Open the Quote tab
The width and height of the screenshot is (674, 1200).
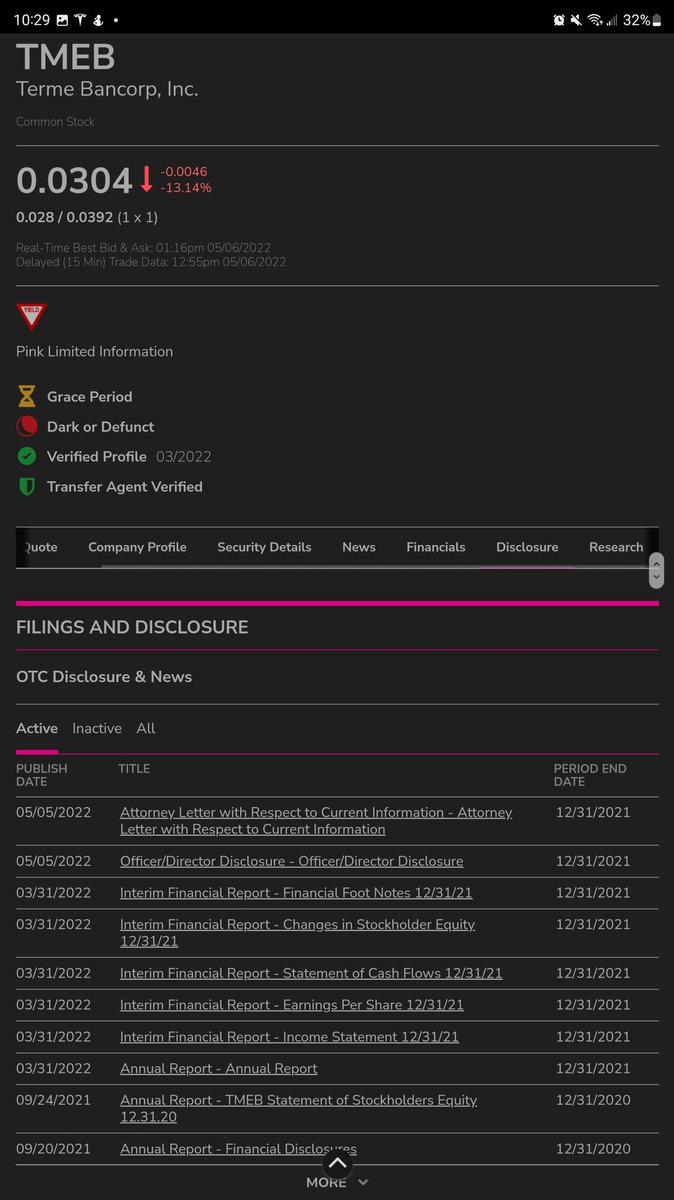(x=40, y=547)
